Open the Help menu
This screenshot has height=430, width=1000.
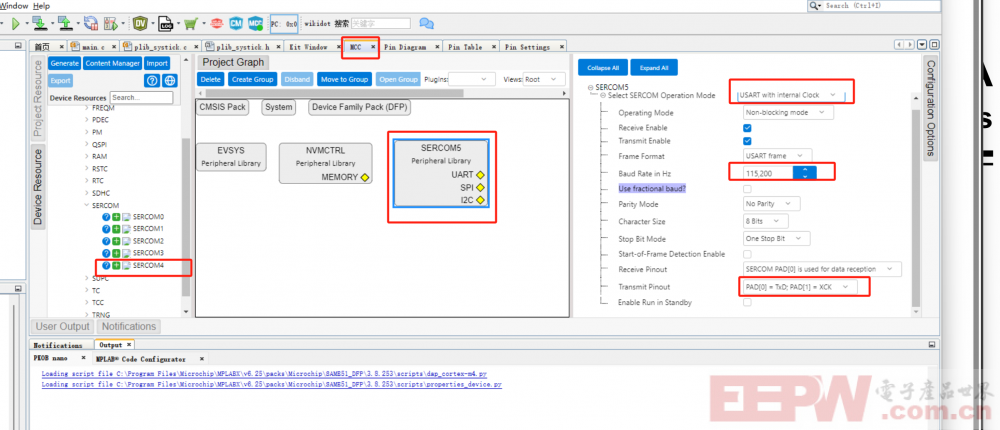(x=41, y=6)
